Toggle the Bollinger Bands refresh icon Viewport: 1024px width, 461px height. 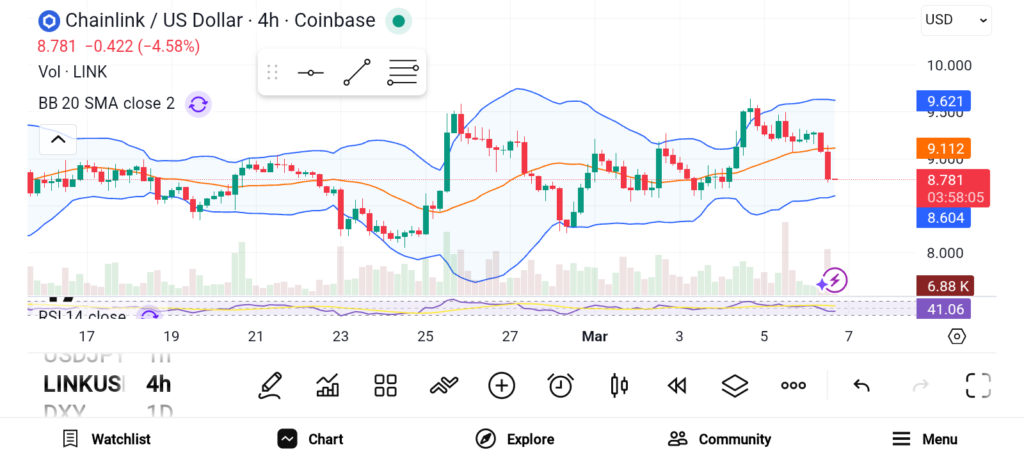[198, 103]
